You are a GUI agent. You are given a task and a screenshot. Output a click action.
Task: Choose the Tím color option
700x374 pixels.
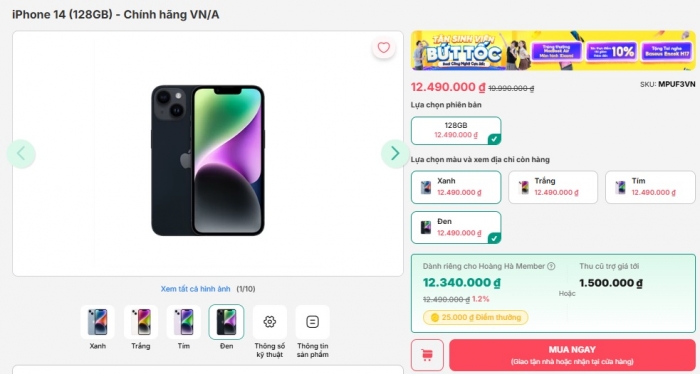click(650, 187)
